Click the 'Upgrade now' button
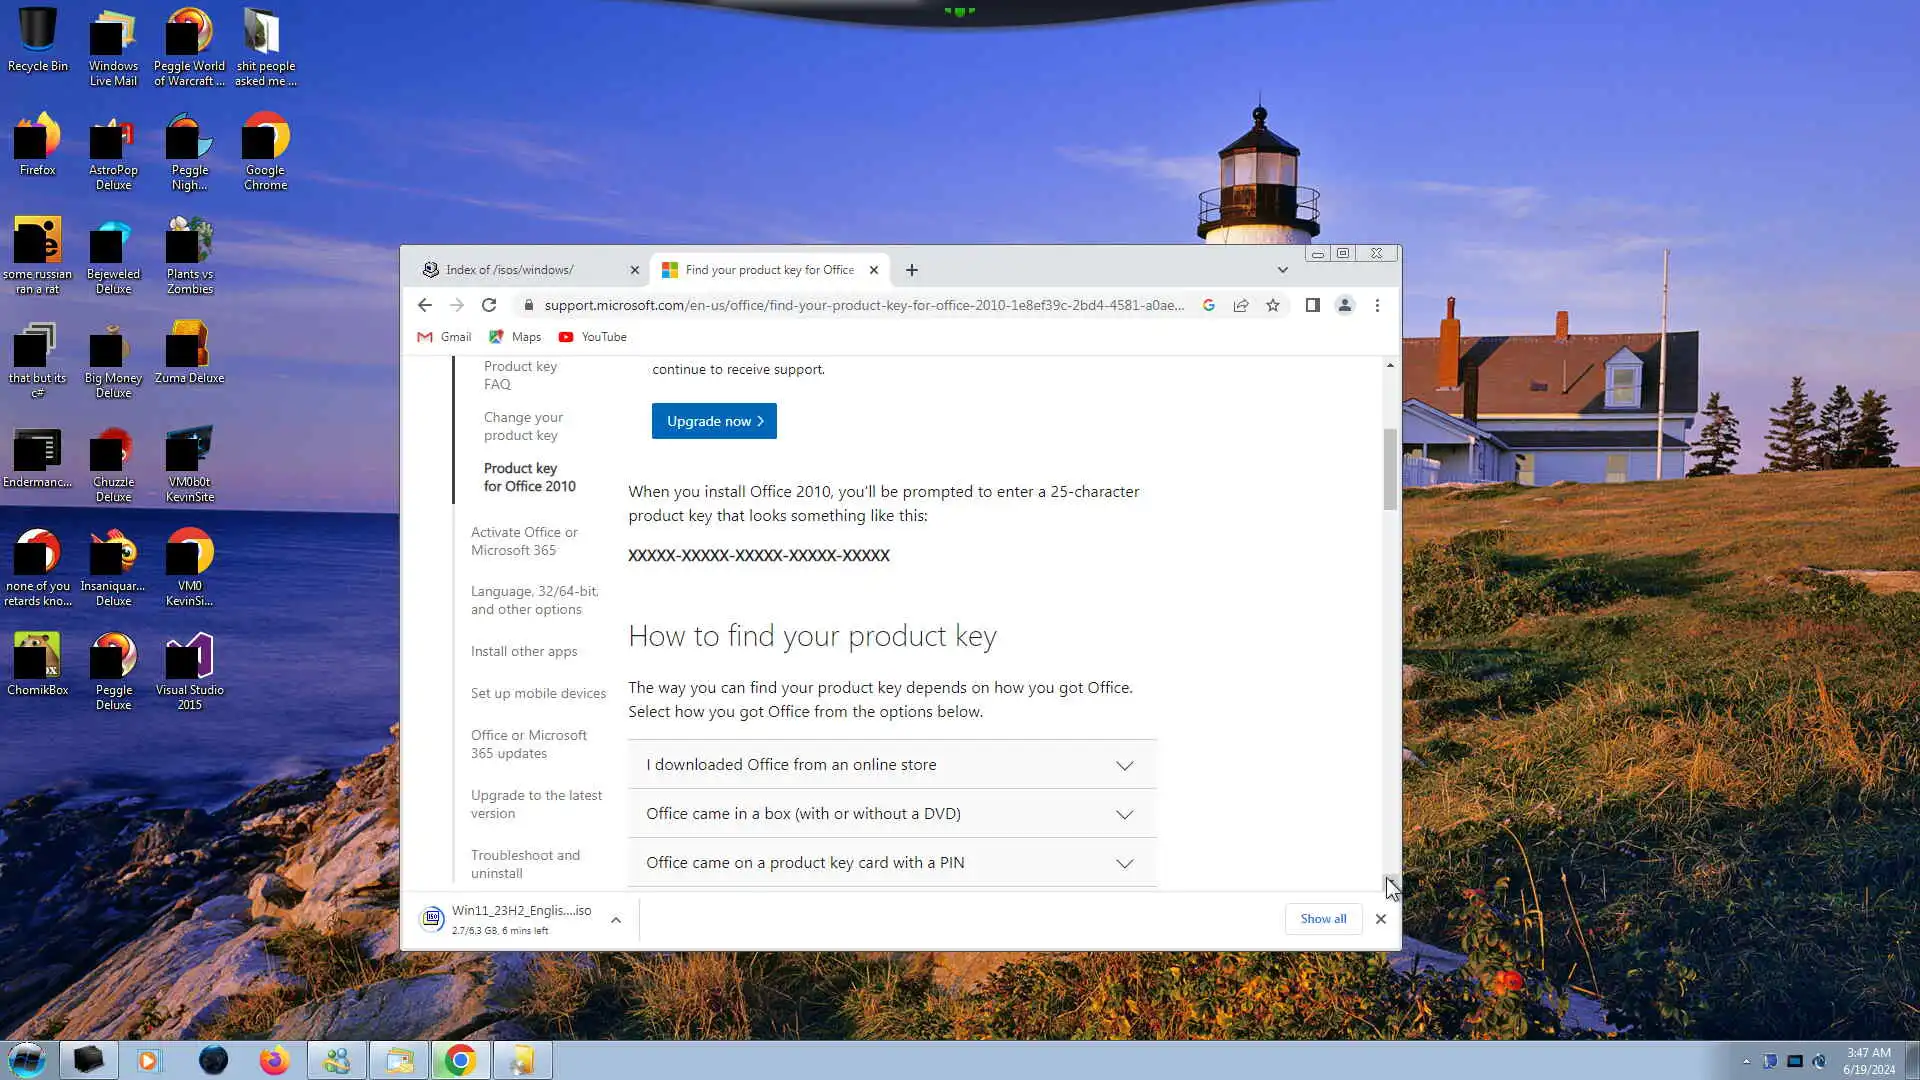The width and height of the screenshot is (1920, 1080). (714, 421)
